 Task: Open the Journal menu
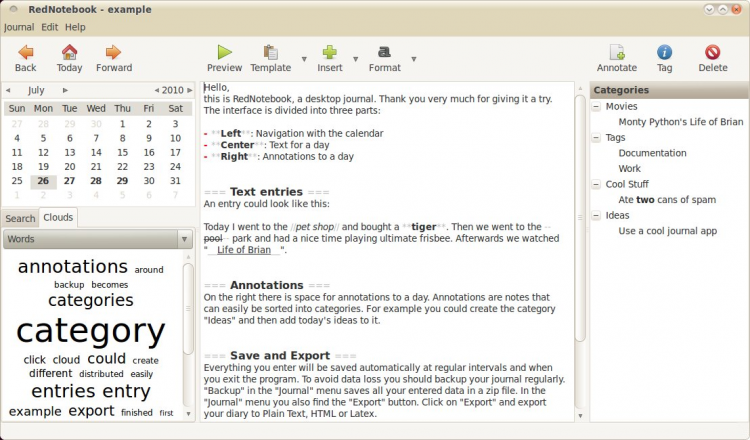pyautogui.click(x=19, y=27)
